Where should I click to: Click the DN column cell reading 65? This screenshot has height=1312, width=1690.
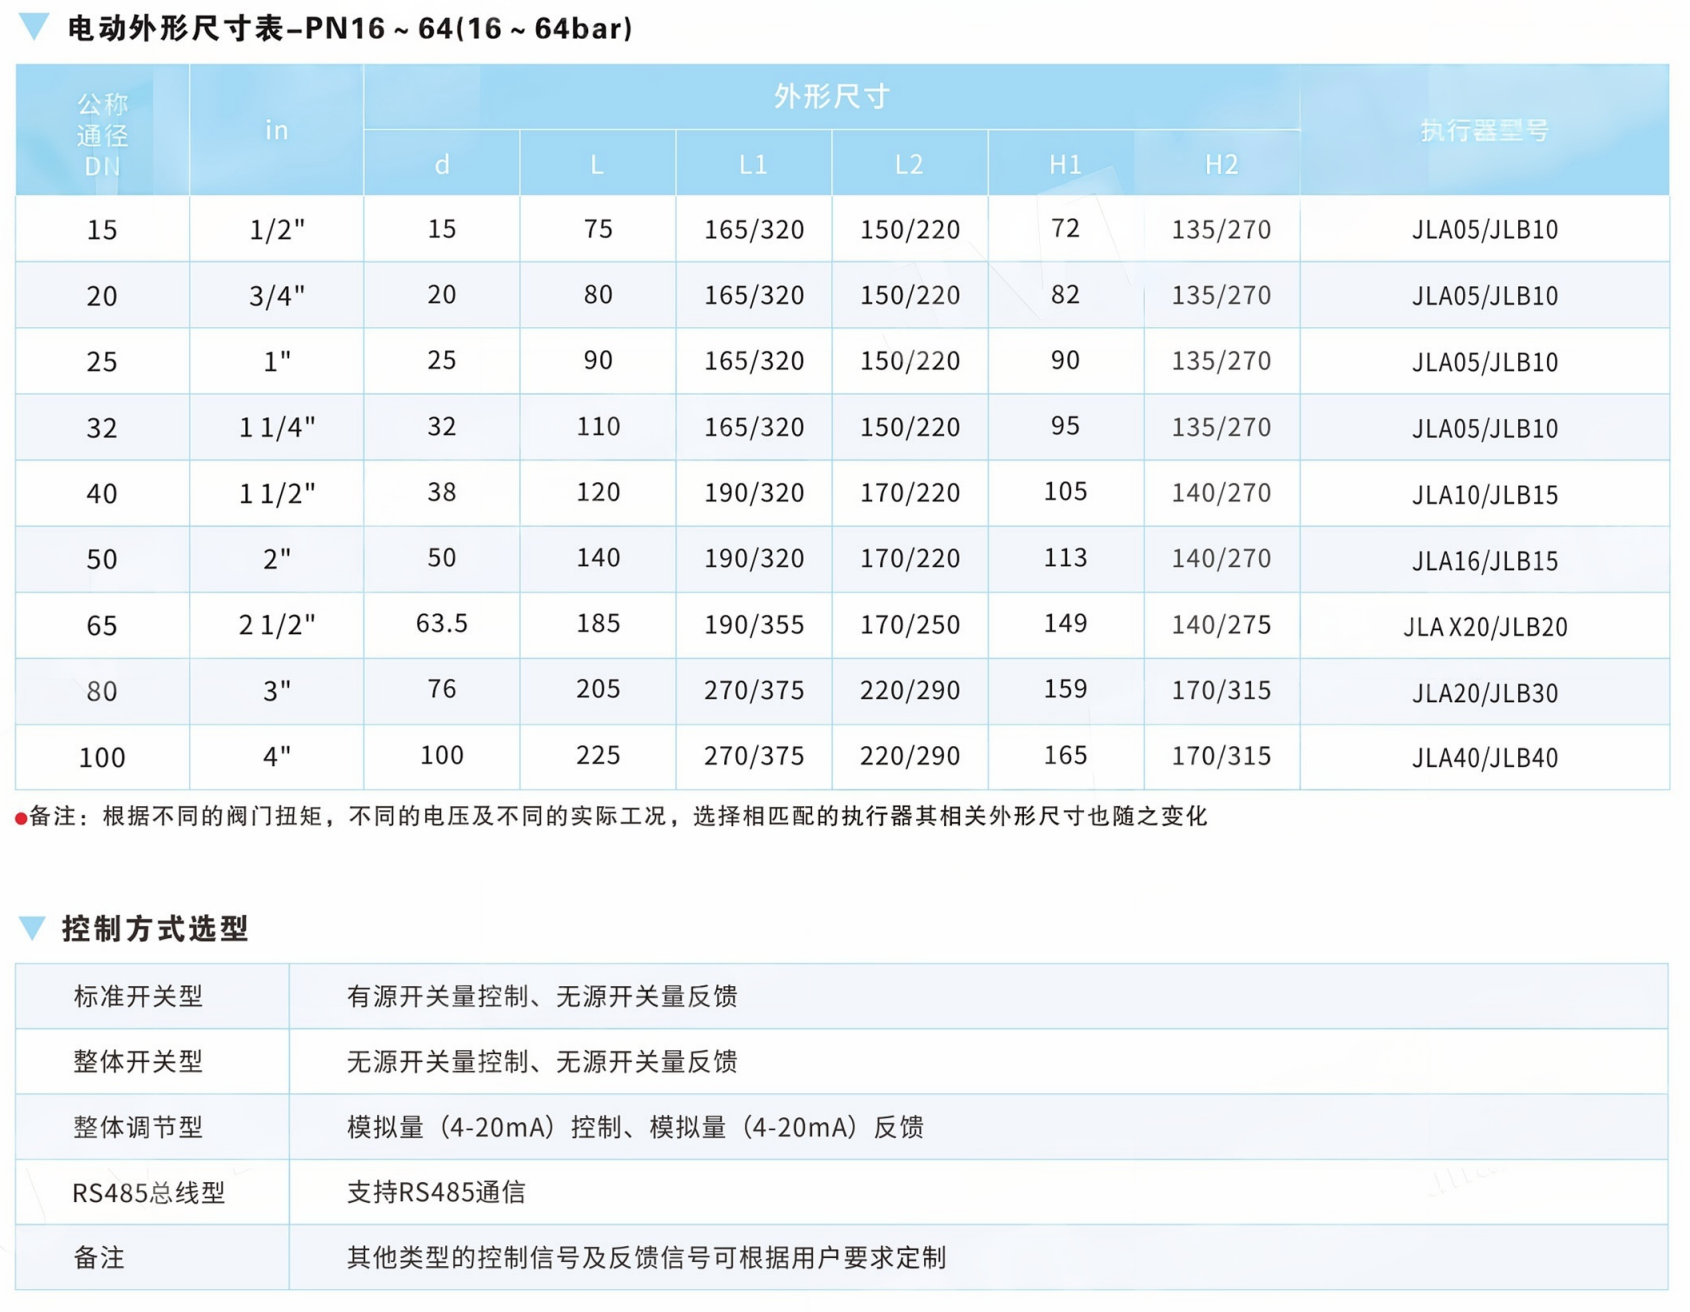click(x=102, y=625)
